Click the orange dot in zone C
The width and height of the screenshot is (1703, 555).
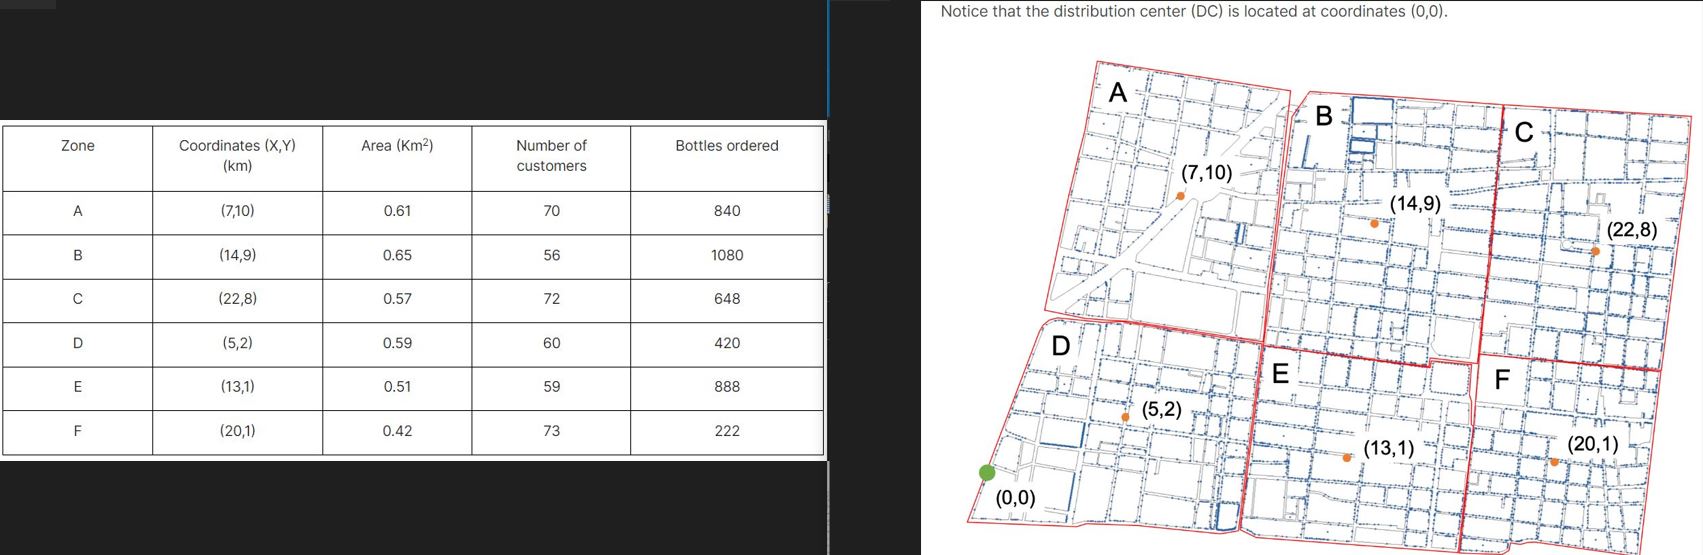point(1595,252)
